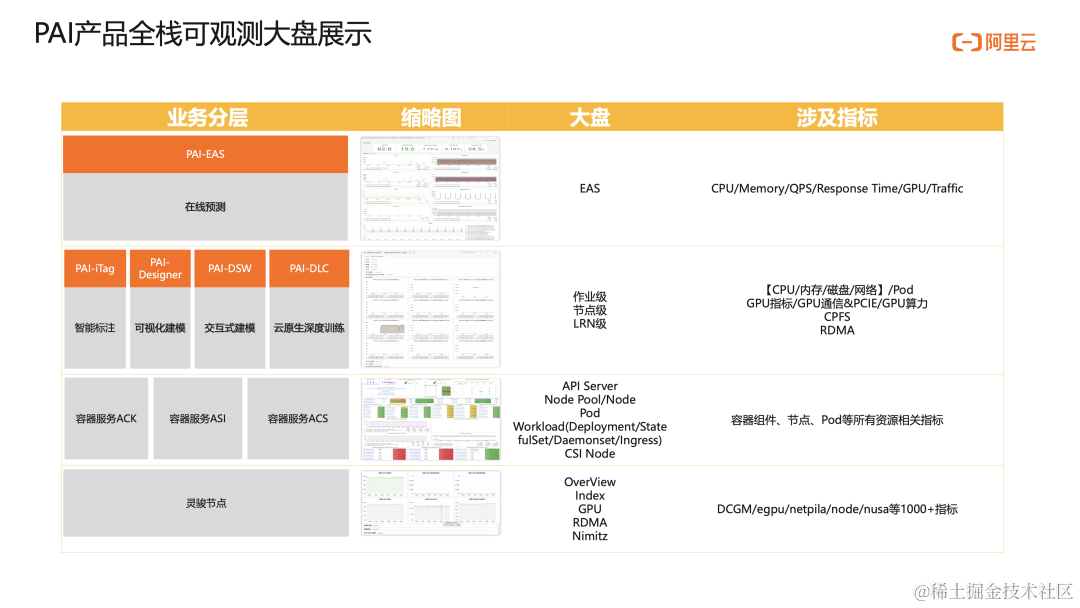
Task: Click the EAS dashboard name cell
Action: 590,189
